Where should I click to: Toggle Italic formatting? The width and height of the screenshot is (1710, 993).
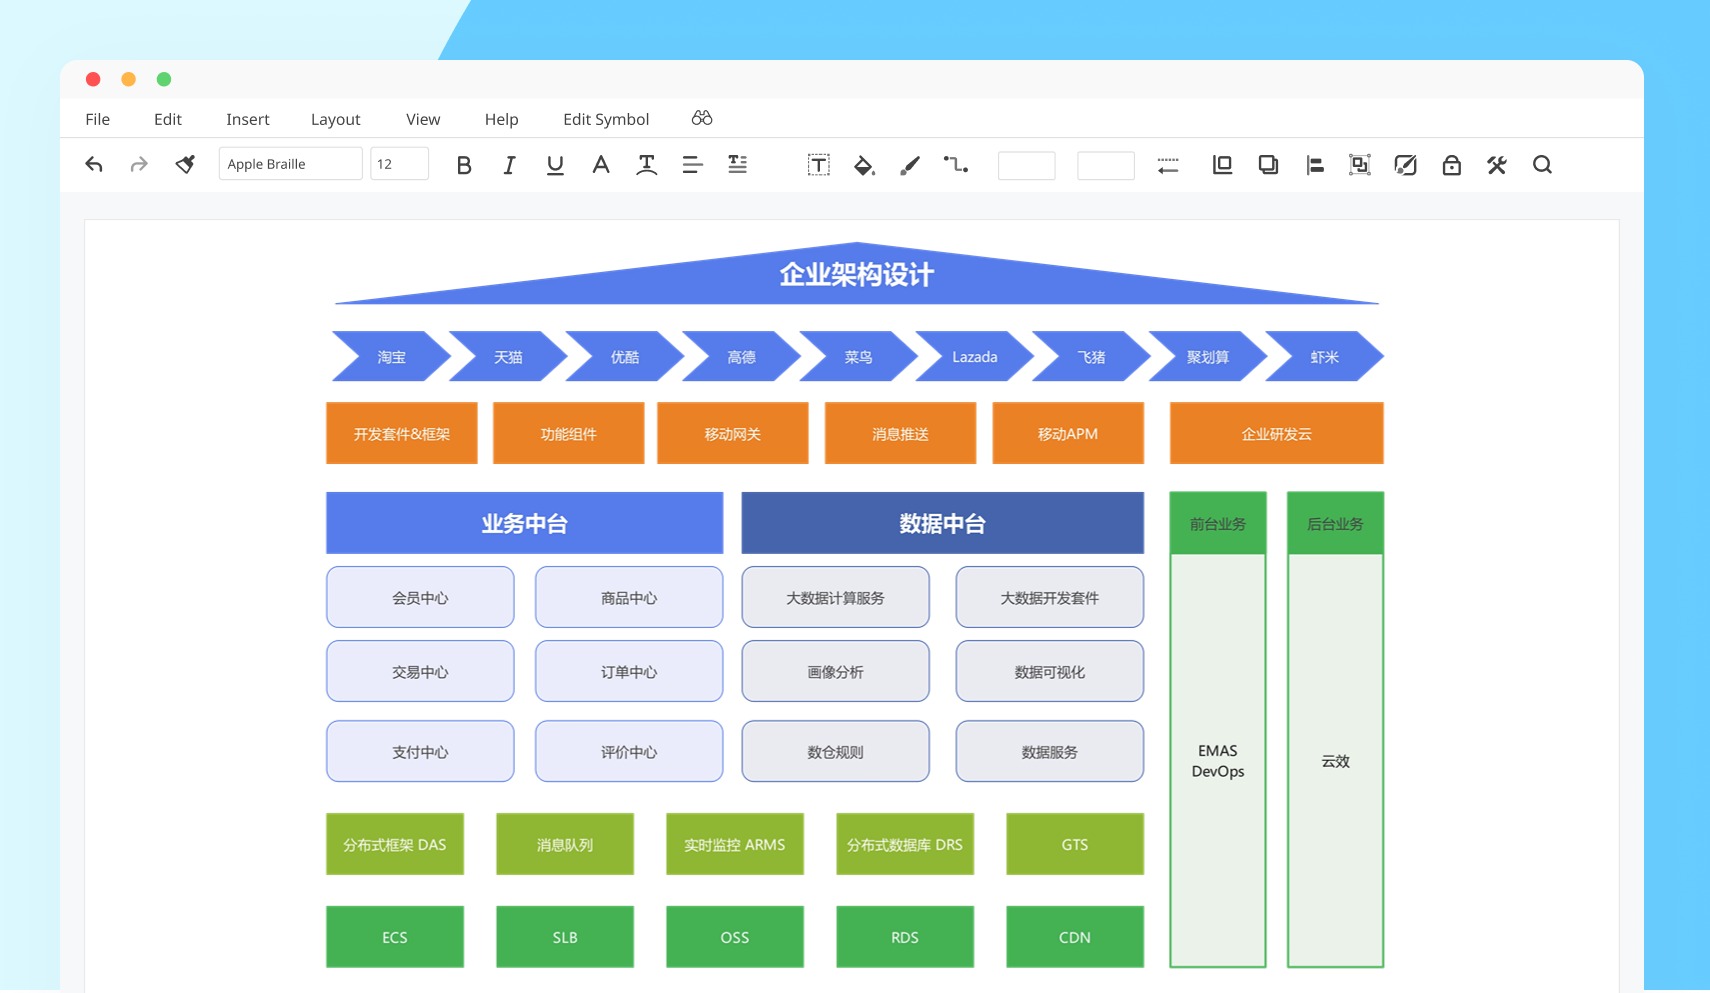[x=509, y=165]
